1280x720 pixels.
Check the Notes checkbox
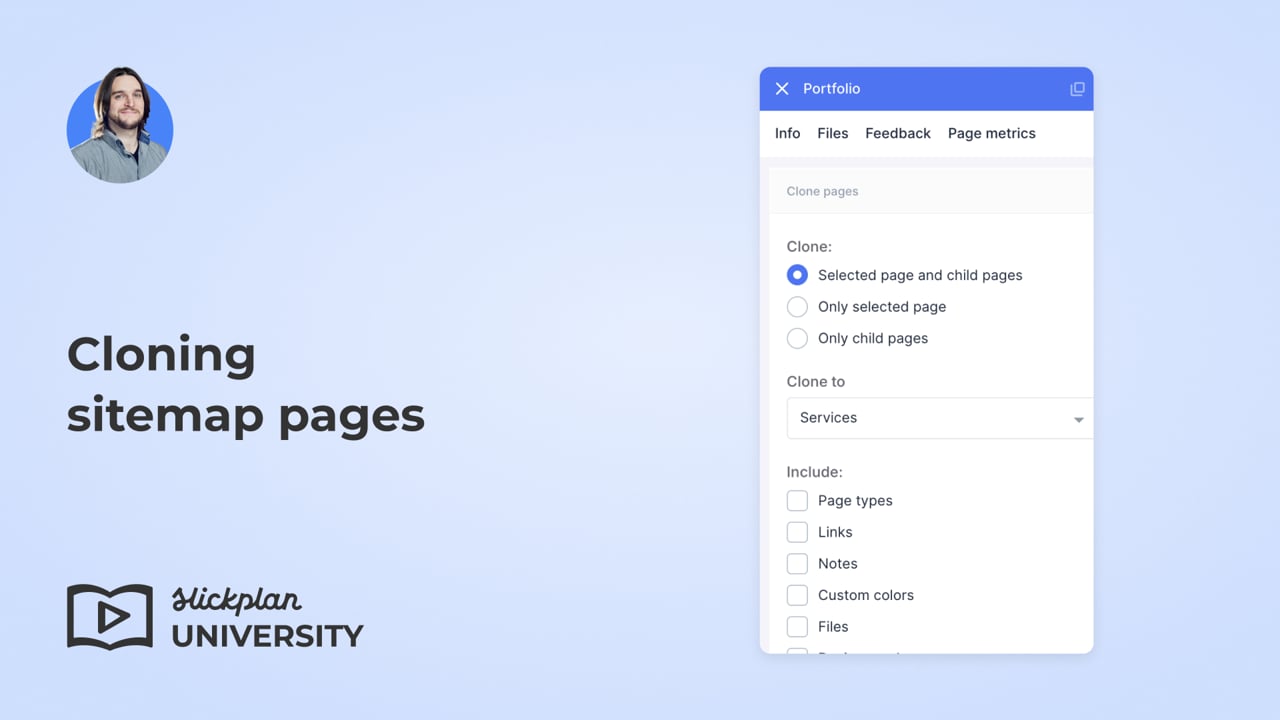tap(797, 563)
